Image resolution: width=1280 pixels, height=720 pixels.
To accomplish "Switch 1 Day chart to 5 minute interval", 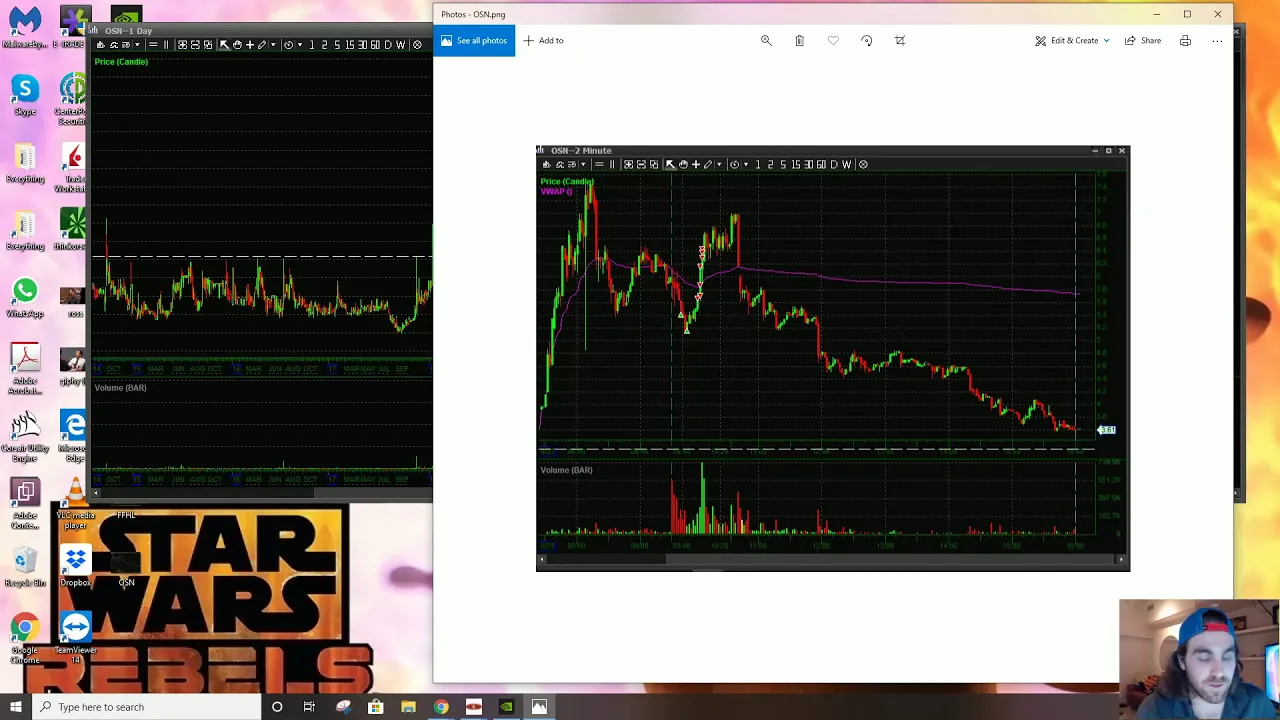I will pyautogui.click(x=337, y=45).
